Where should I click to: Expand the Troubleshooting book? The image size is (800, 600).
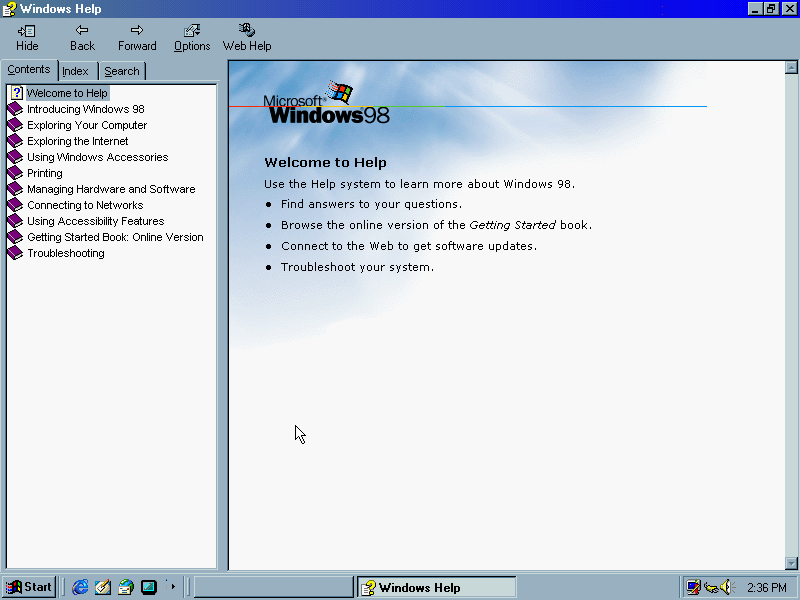(65, 253)
